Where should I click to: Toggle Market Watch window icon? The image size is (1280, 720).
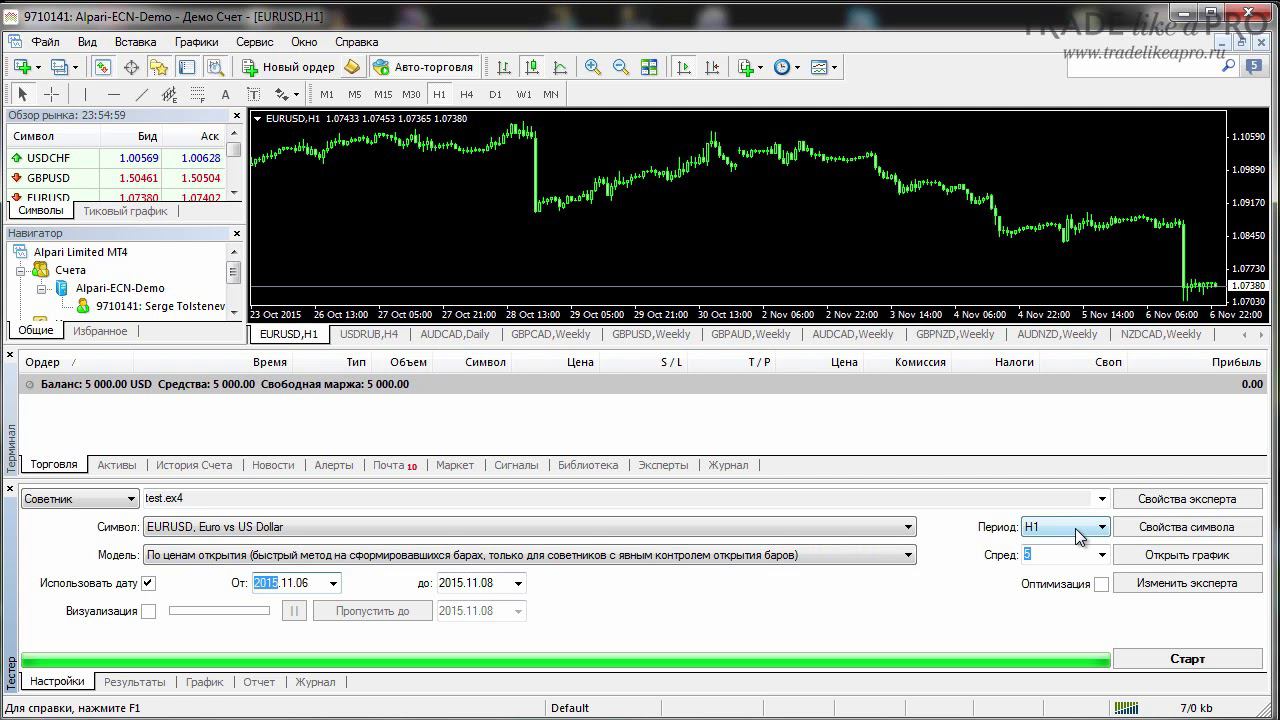103,67
